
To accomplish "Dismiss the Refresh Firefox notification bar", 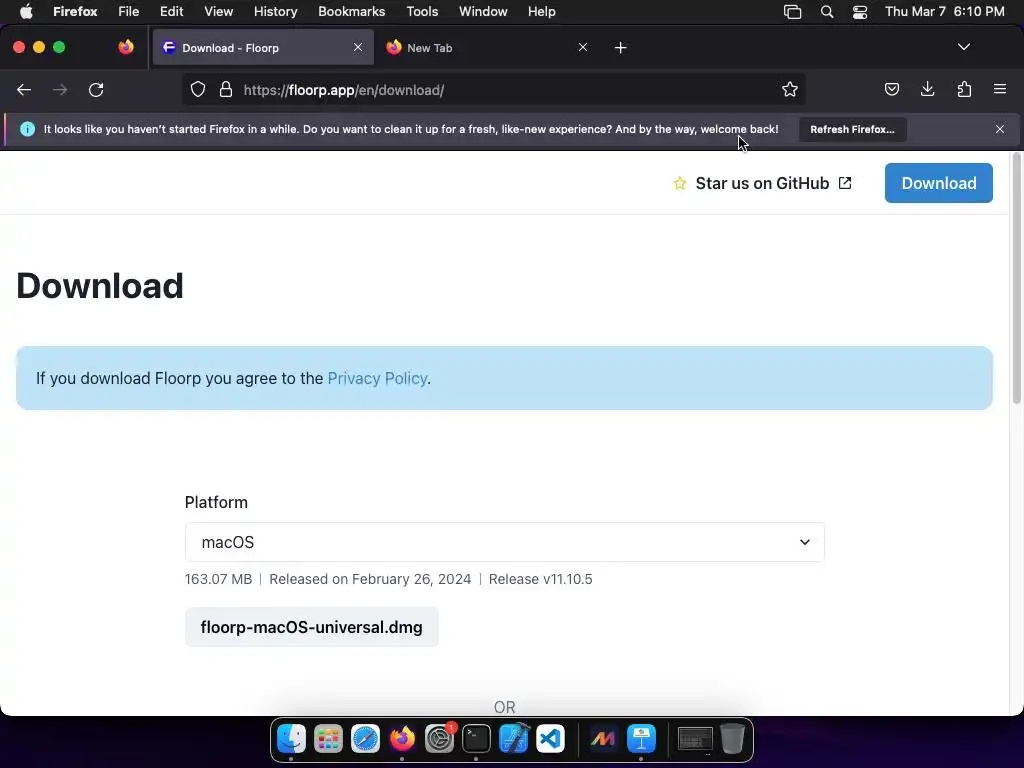I will pos(1000,129).
